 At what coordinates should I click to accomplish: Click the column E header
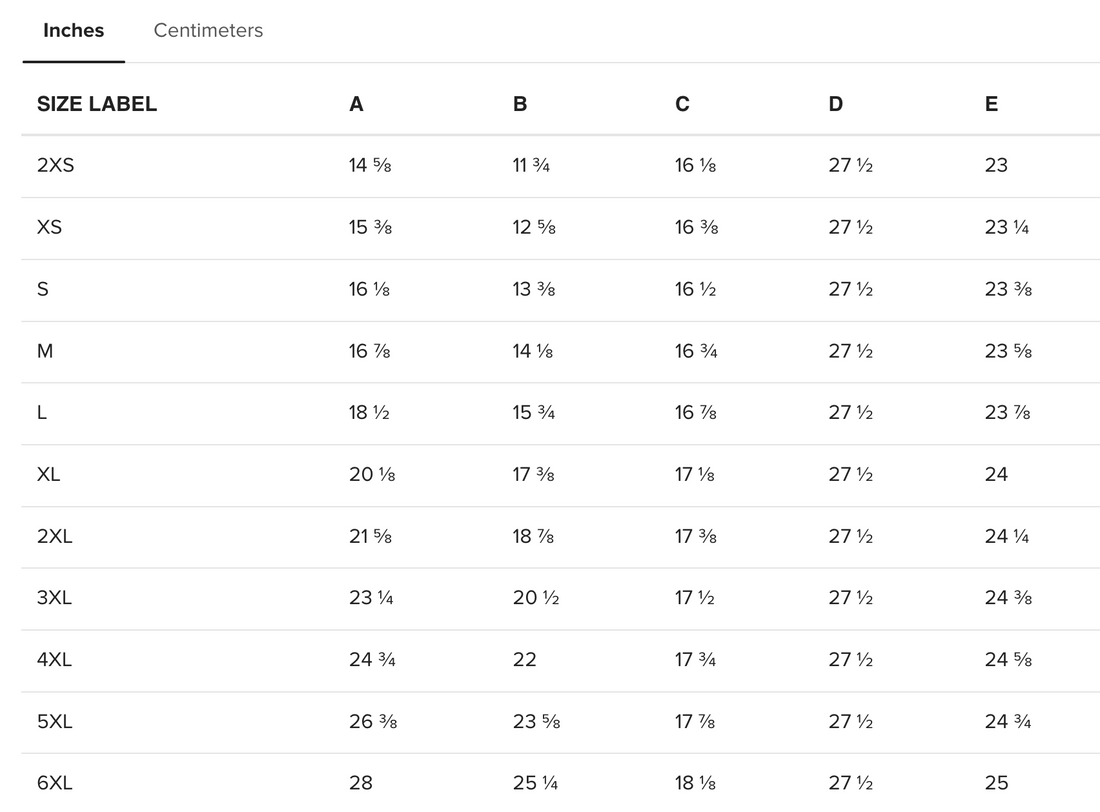[991, 104]
